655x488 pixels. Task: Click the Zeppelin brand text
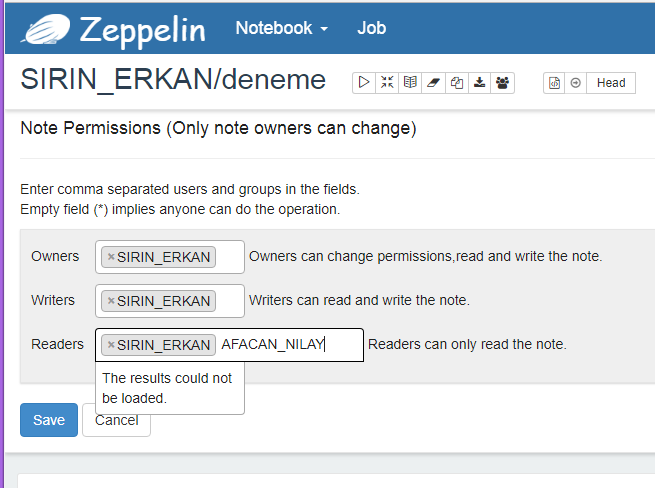(x=142, y=31)
